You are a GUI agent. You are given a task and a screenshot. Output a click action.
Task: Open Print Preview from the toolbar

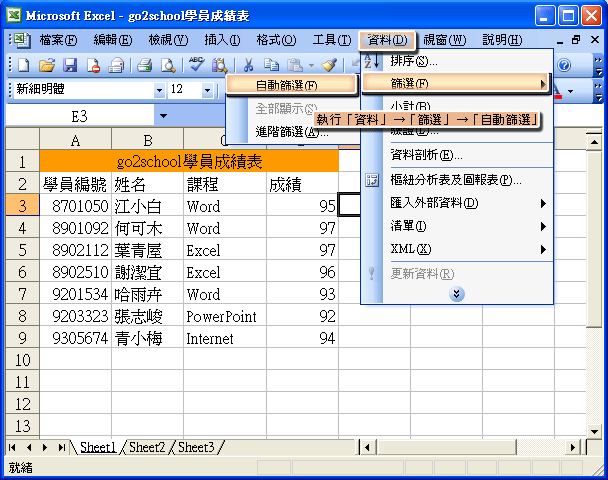click(167, 65)
